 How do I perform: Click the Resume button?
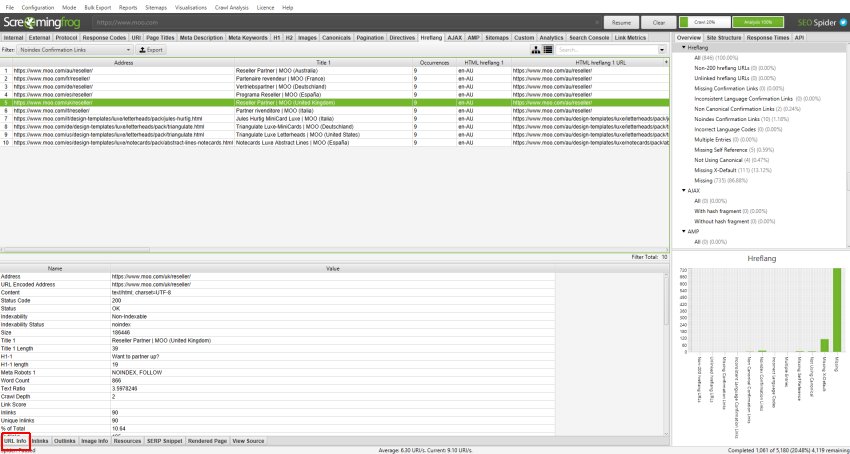[621, 23]
